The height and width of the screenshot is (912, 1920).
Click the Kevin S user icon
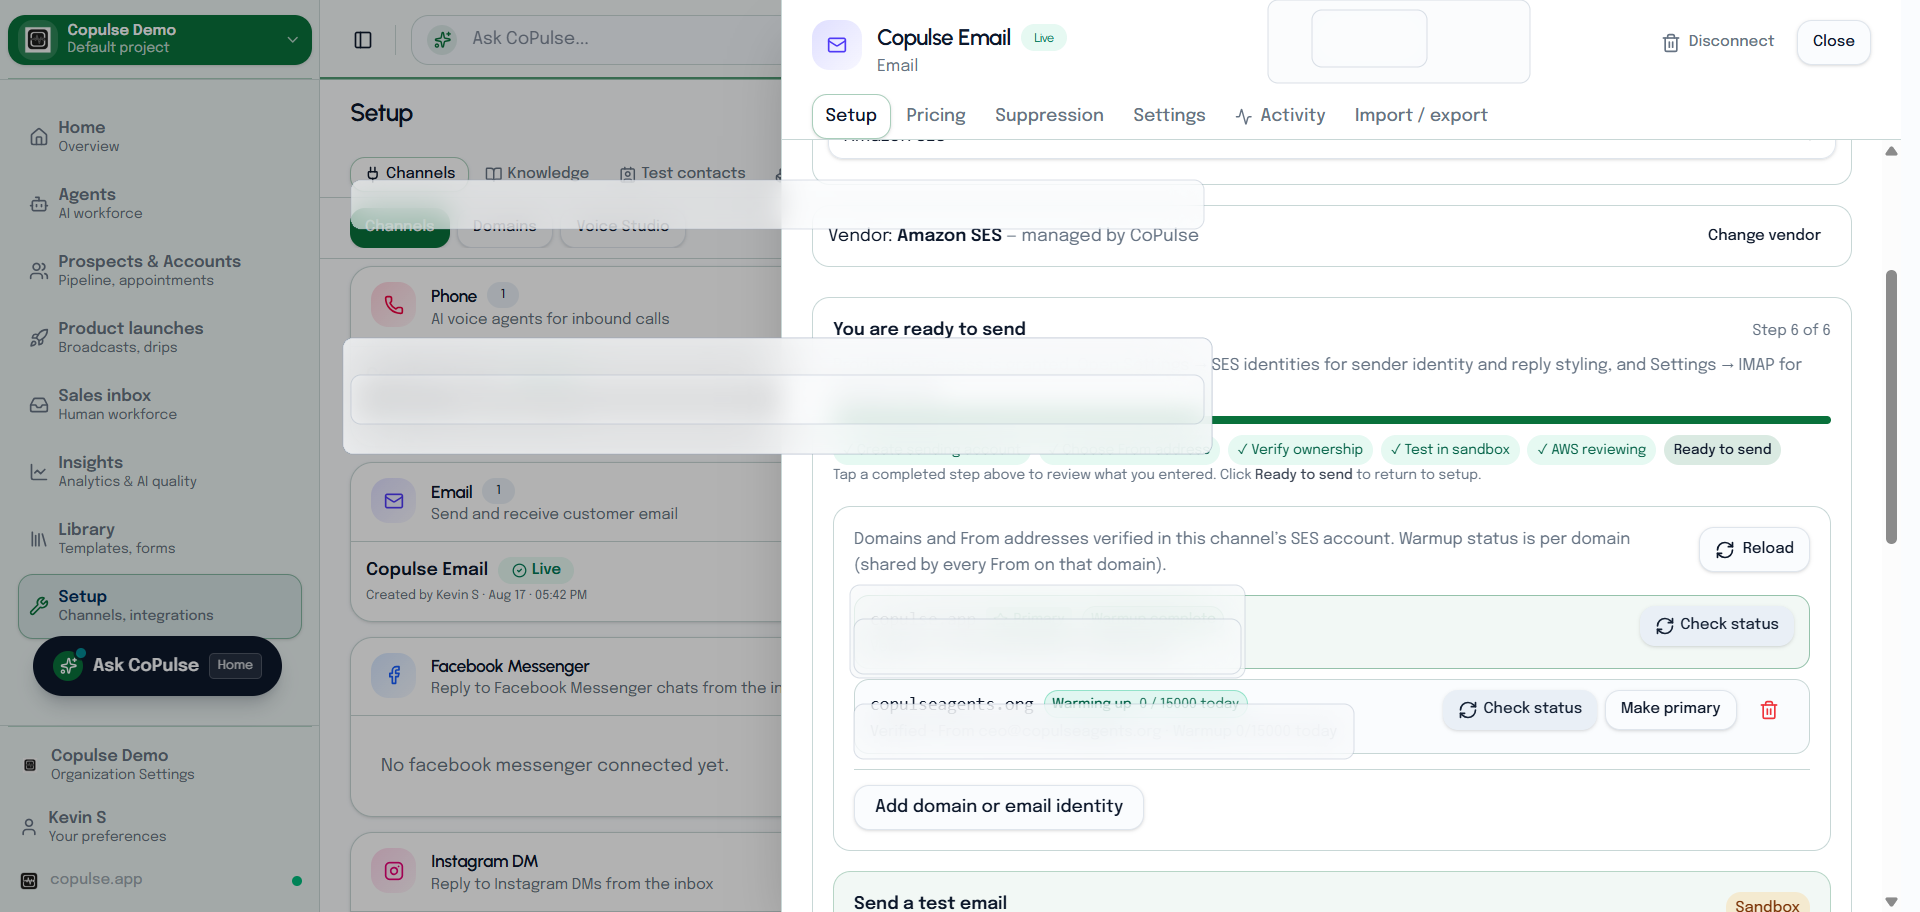pos(29,826)
